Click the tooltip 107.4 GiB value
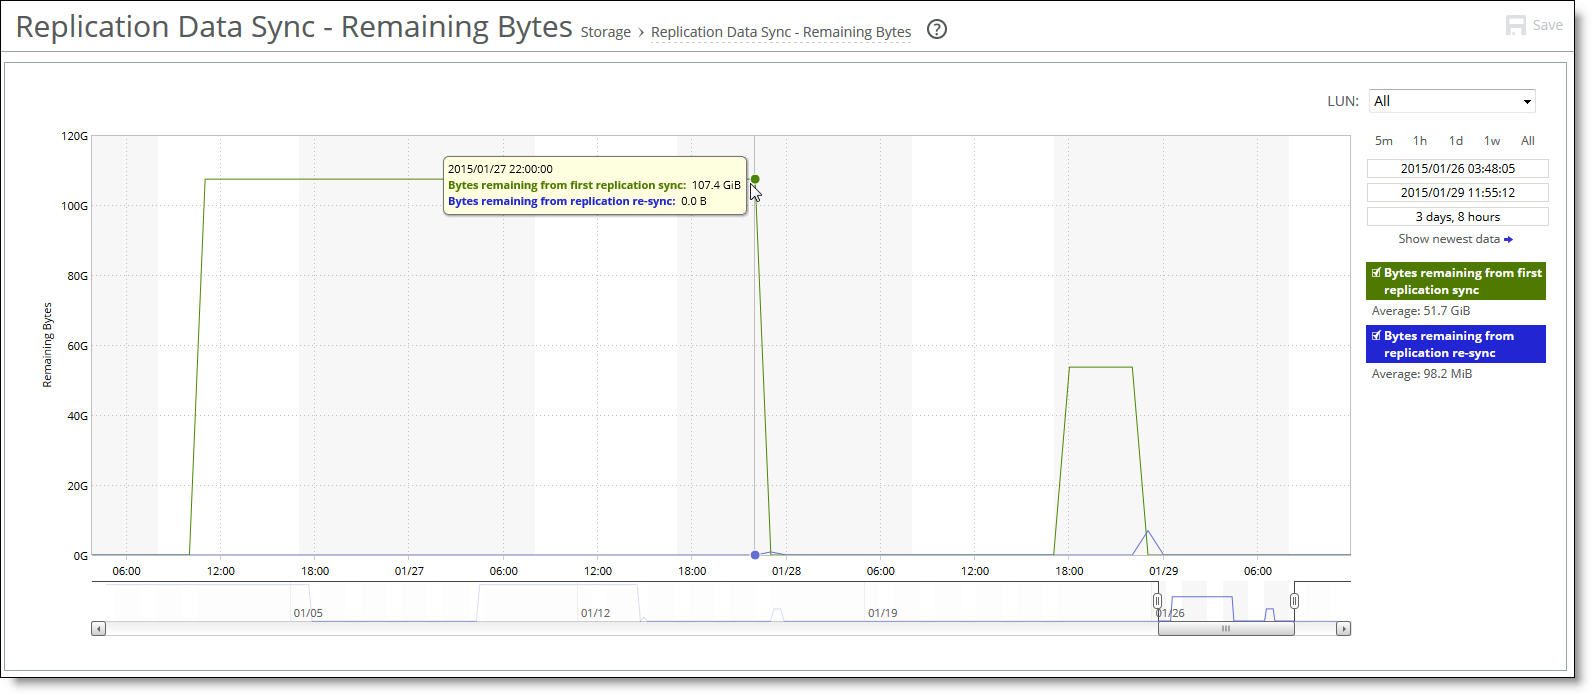 tap(716, 185)
